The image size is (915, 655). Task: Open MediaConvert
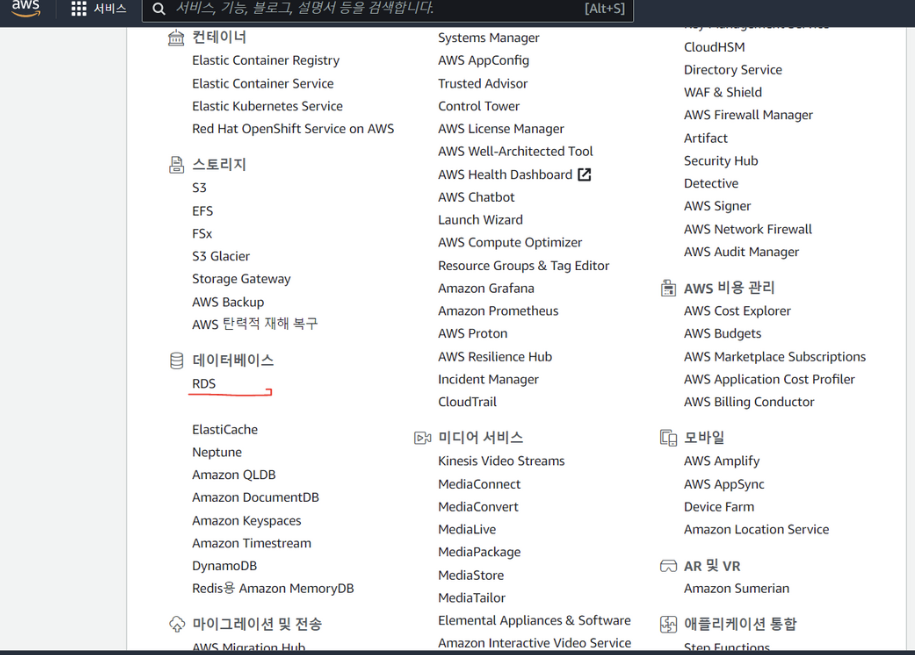478,507
